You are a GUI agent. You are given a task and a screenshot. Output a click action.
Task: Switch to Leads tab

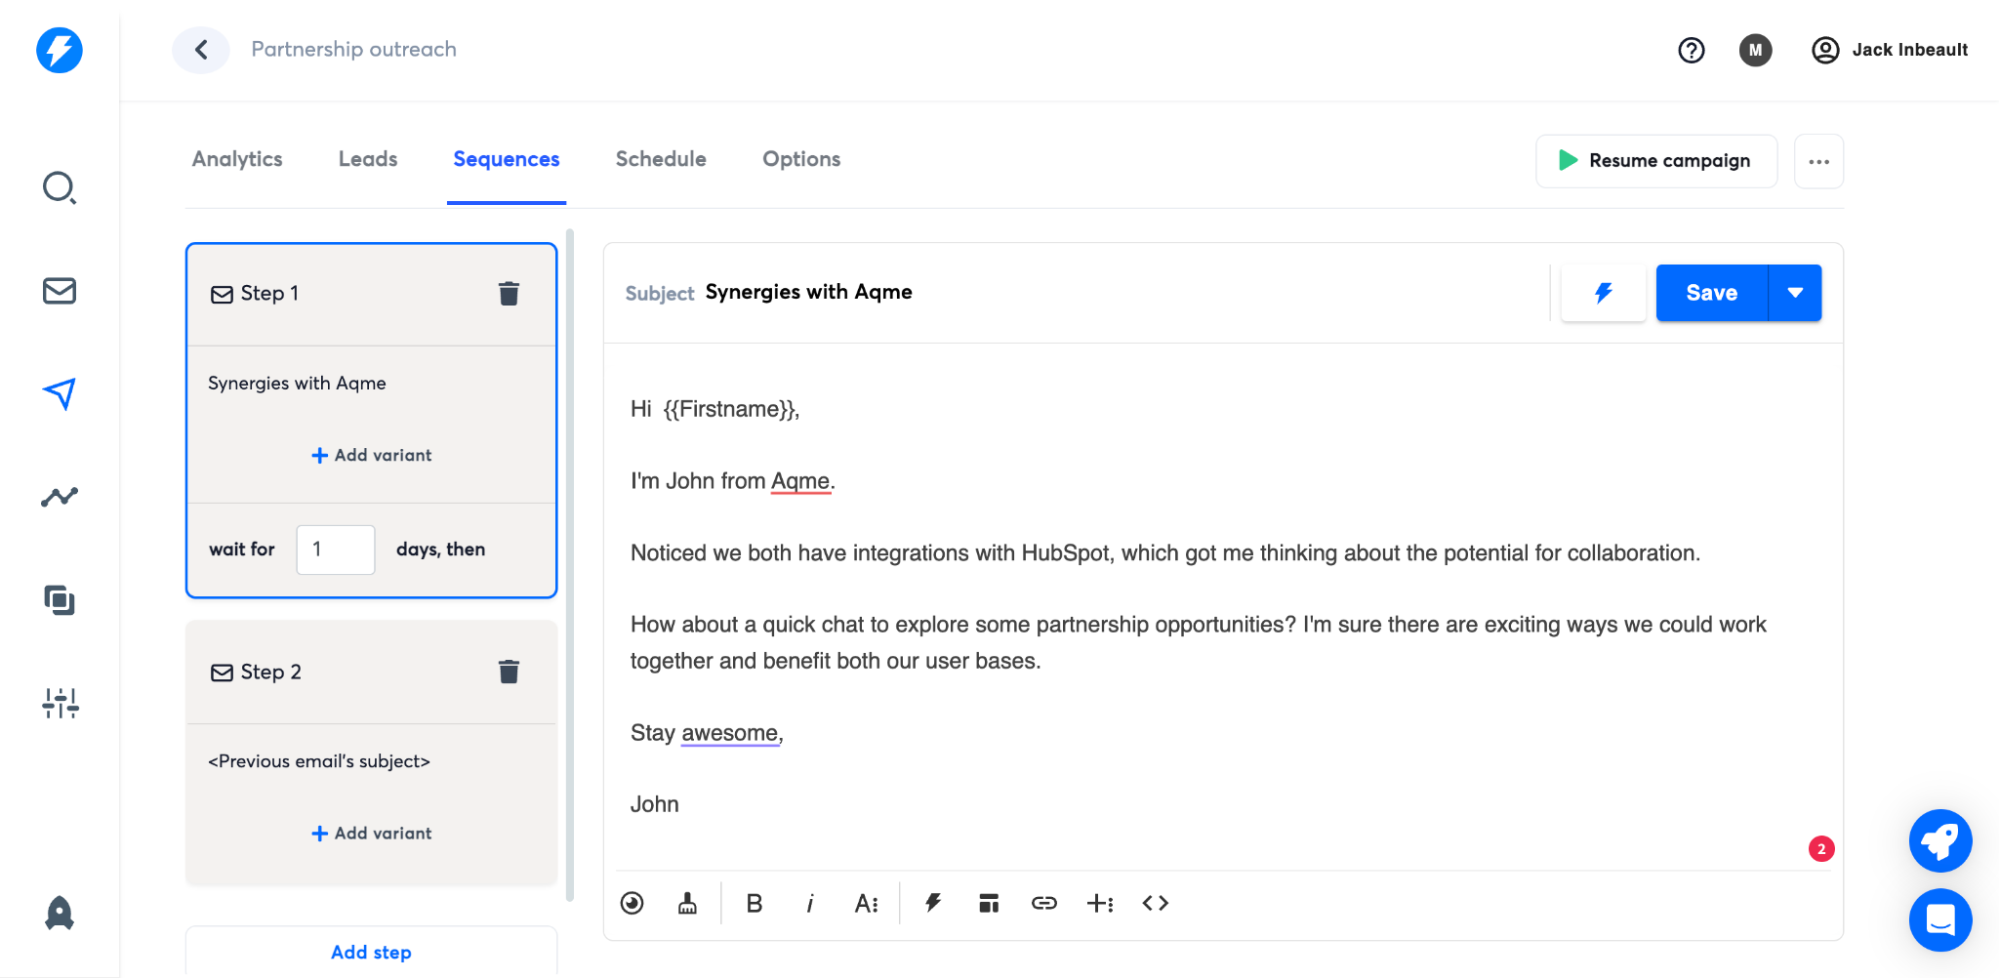point(368,159)
